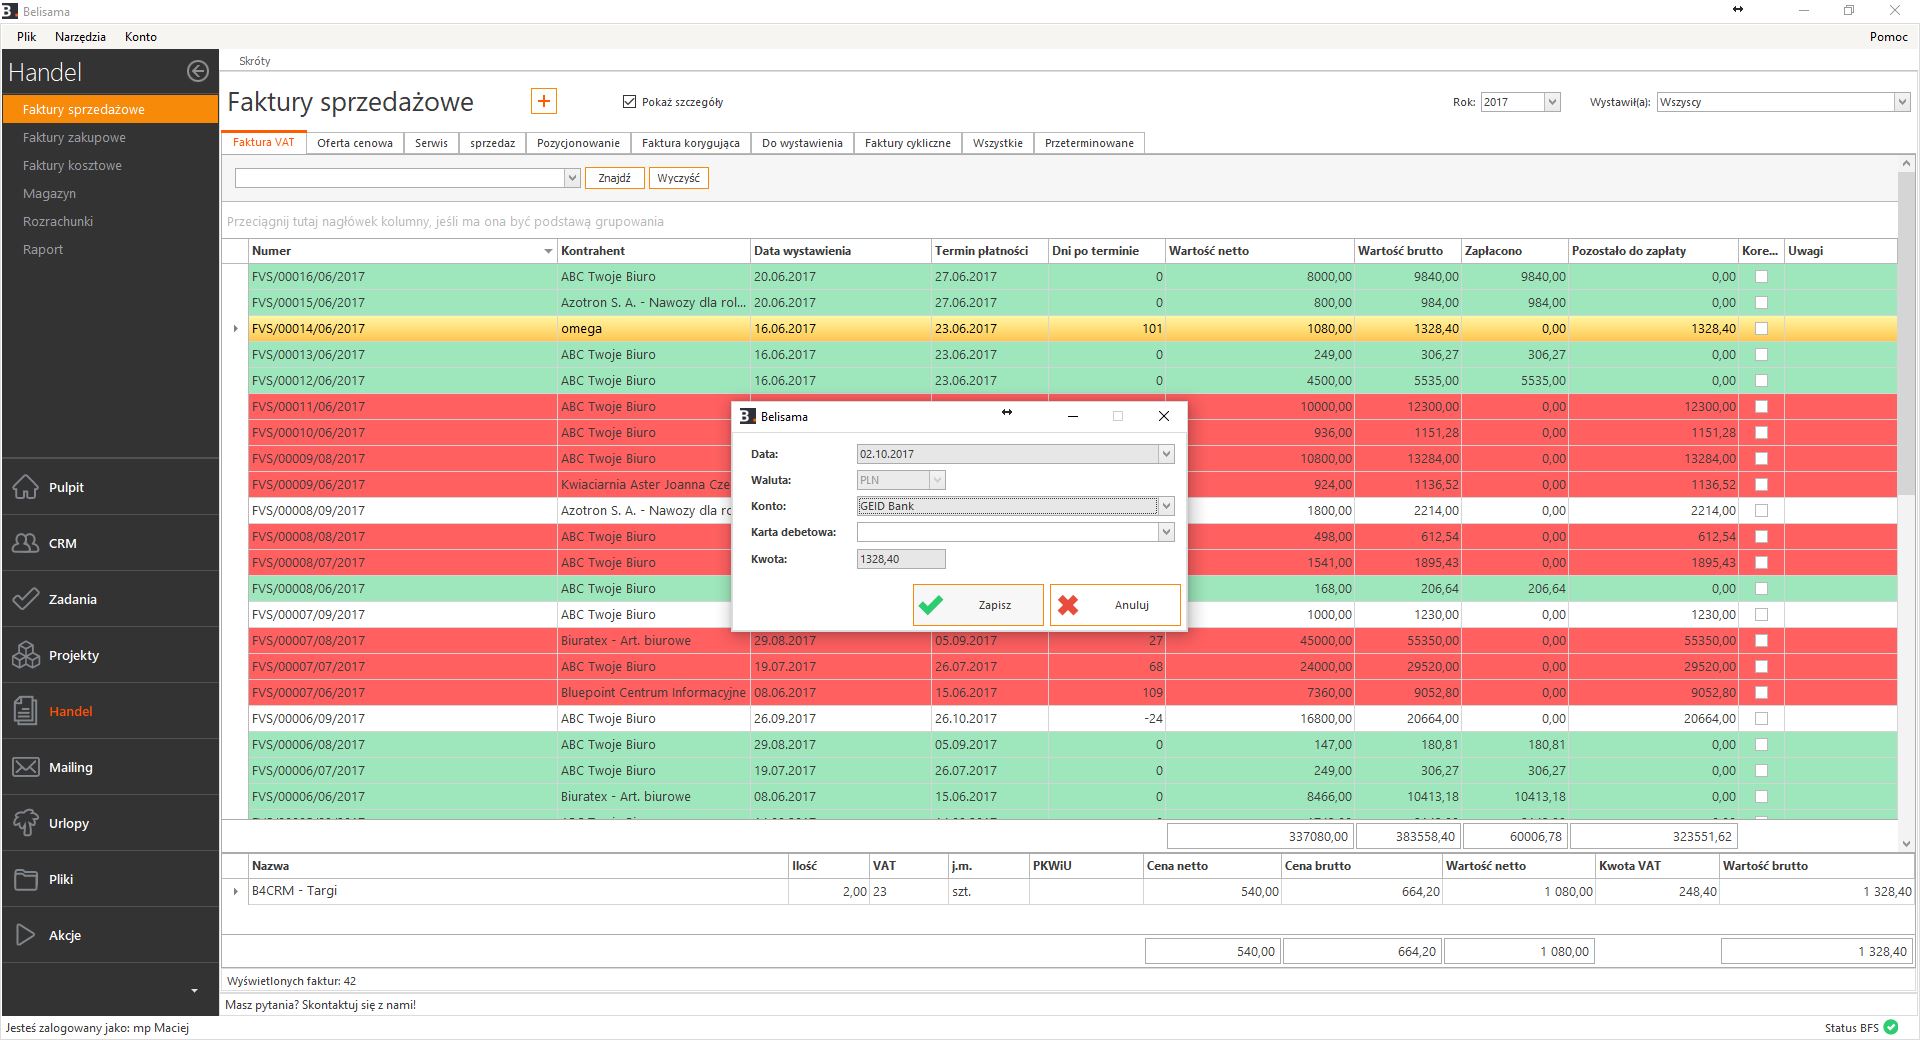
Task: Open Mailing envelope icon
Action: click(26, 767)
